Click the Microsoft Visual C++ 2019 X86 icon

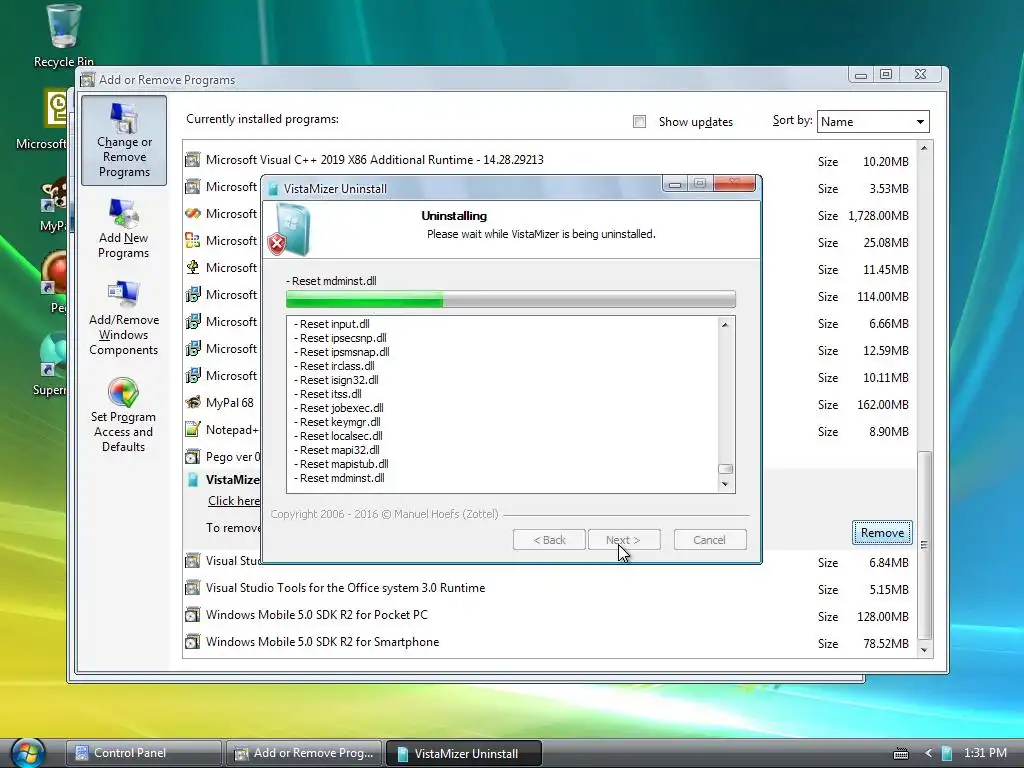pos(193,159)
